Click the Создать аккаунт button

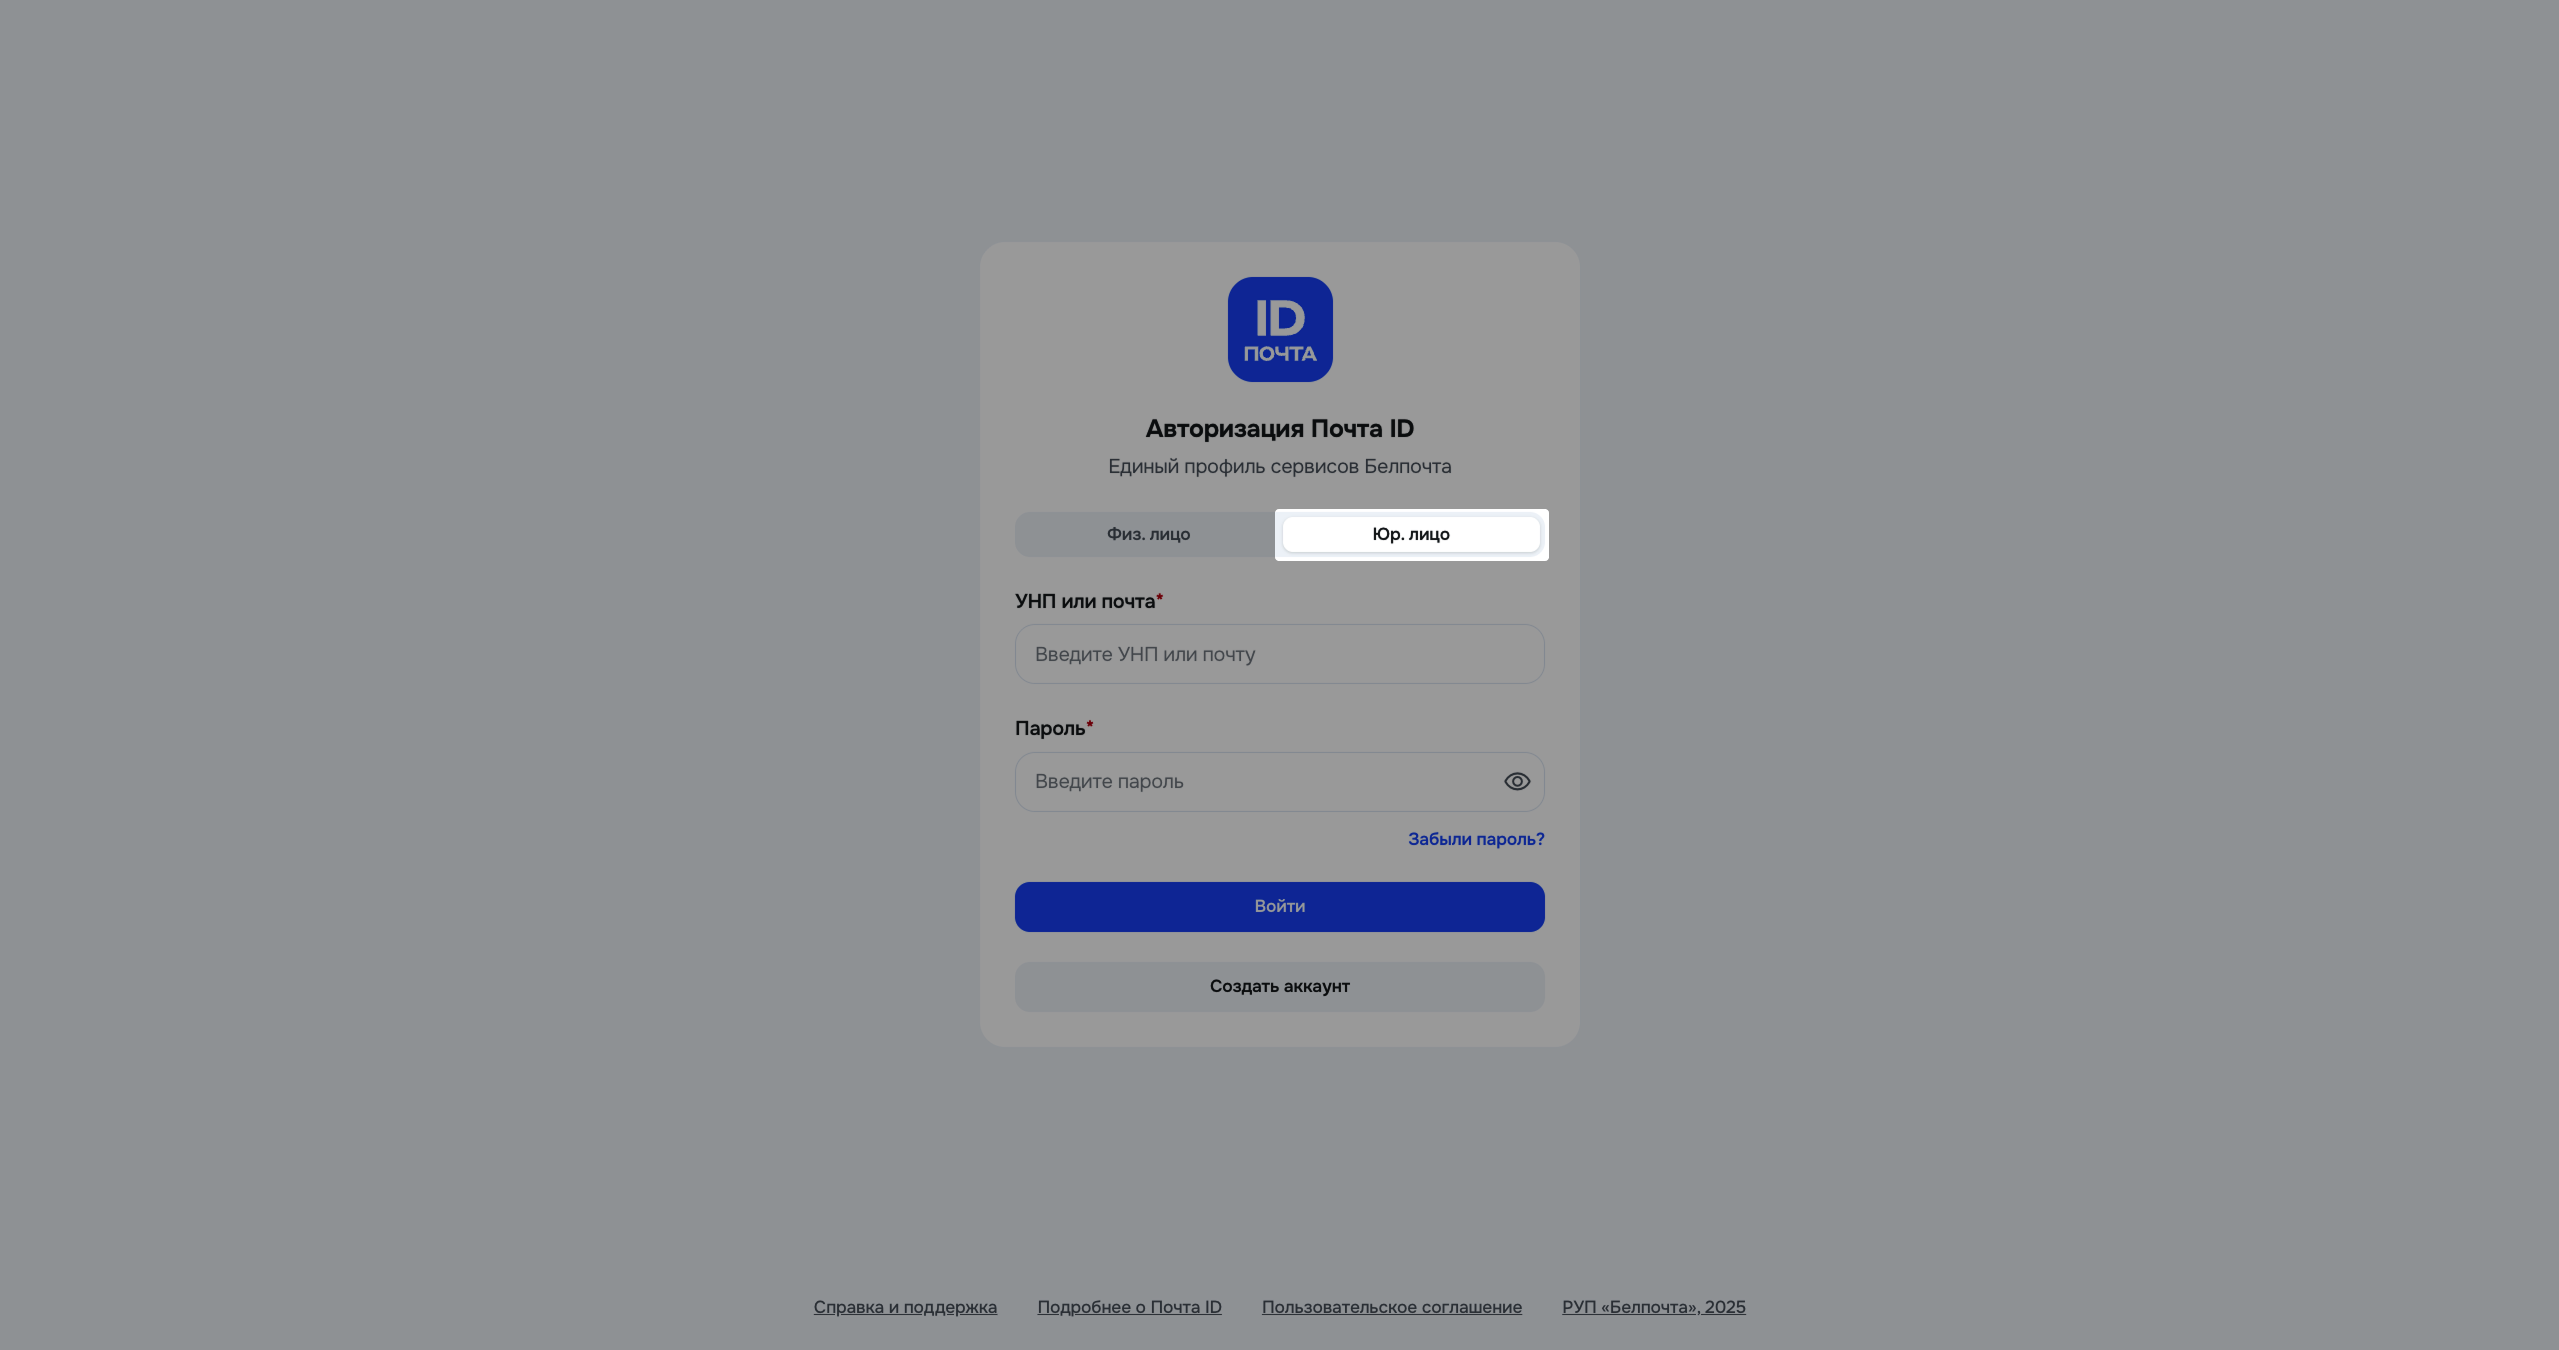click(1280, 987)
